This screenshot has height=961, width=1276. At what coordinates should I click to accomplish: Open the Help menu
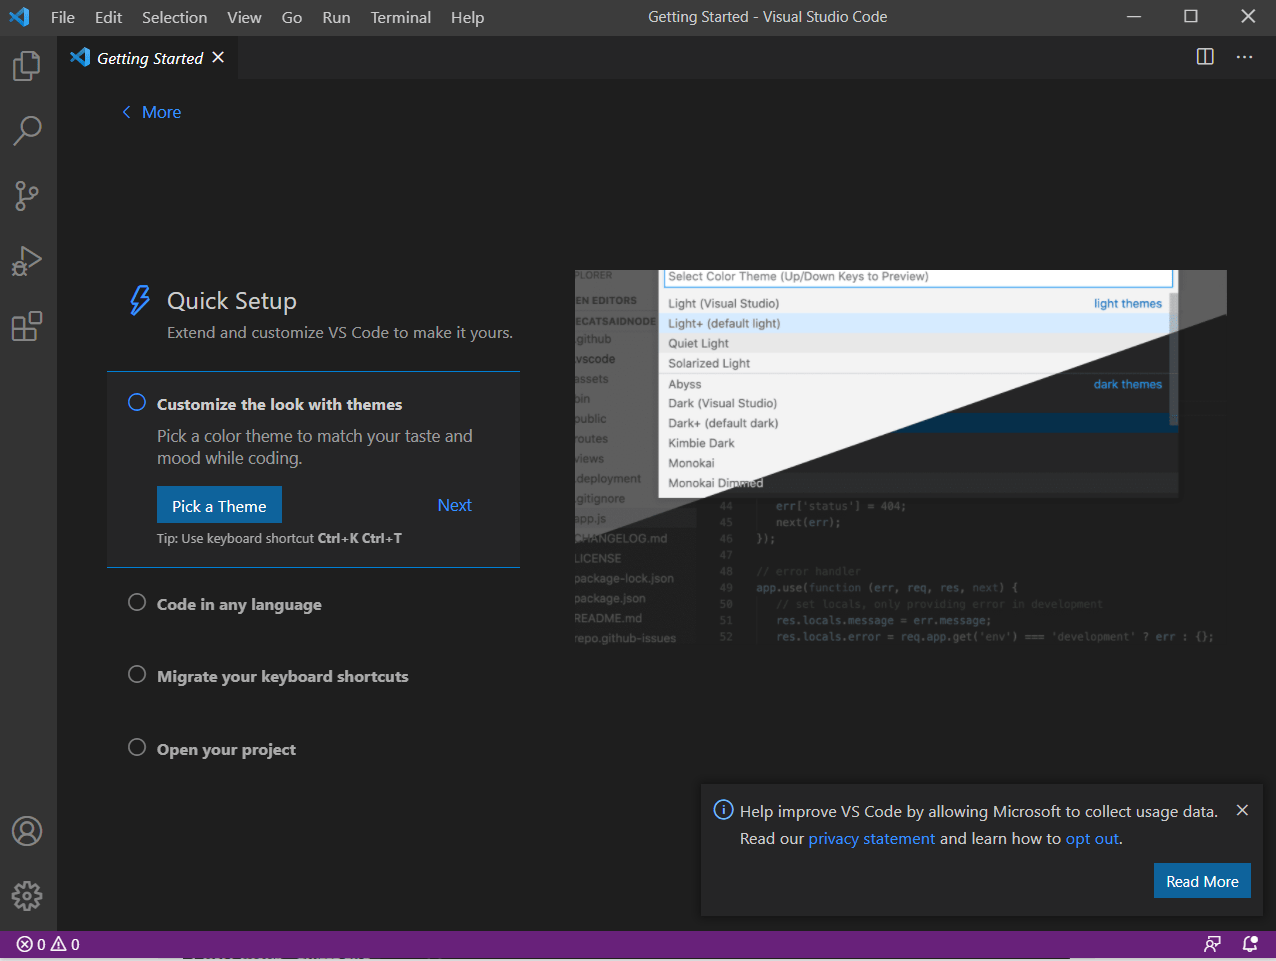467,17
